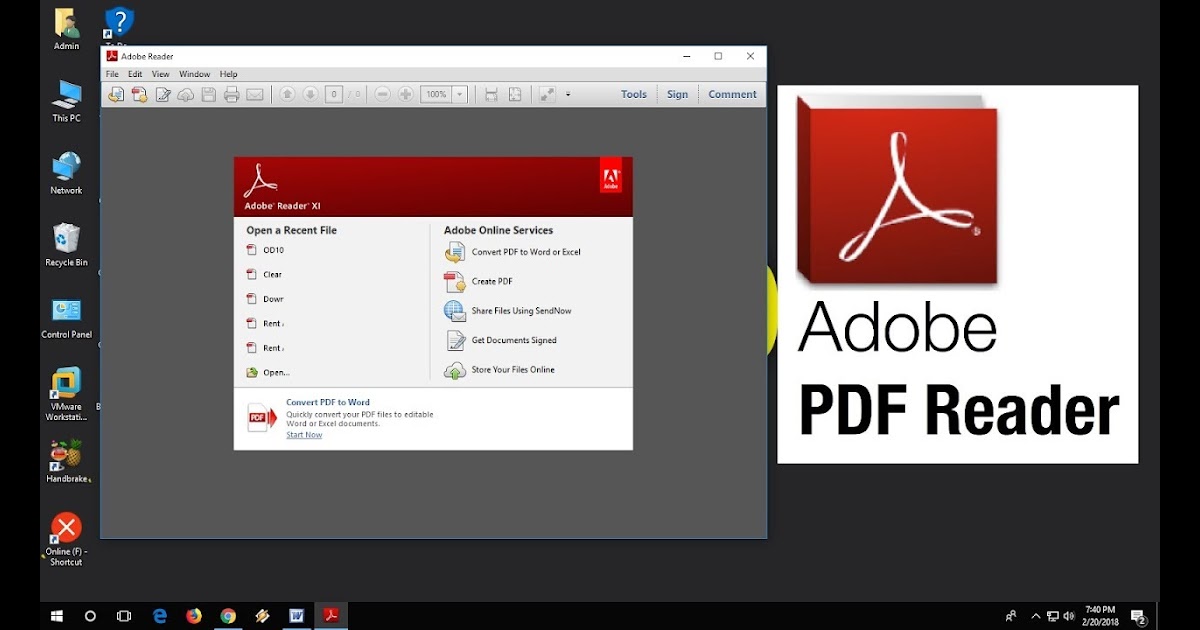Open the Tools pane
The height and width of the screenshot is (630, 1200).
coord(634,94)
